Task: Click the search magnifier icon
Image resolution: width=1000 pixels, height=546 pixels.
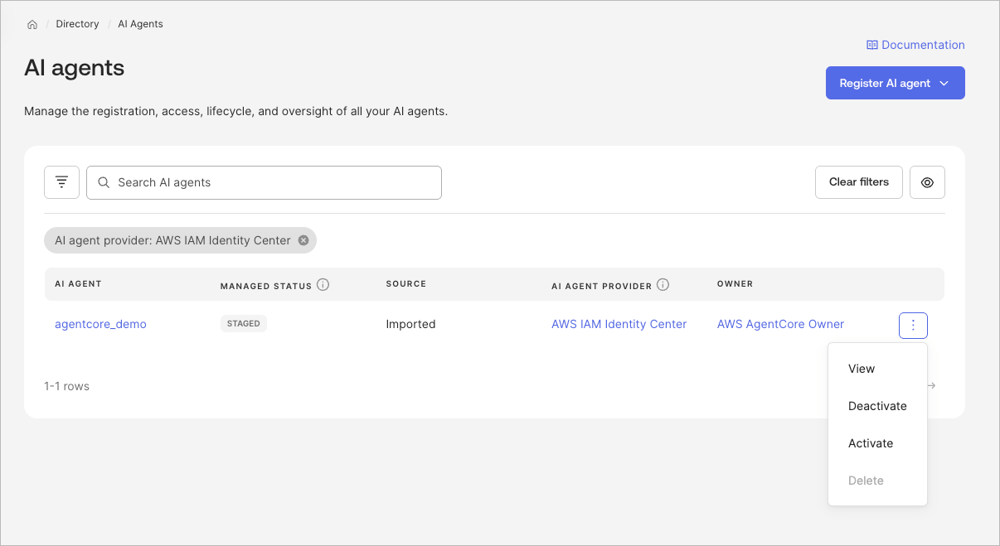Action: (x=103, y=182)
